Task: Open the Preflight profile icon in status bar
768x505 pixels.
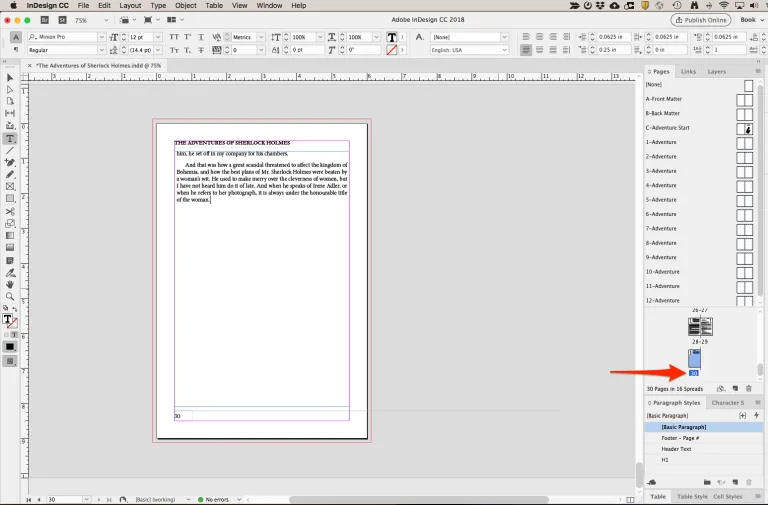Action: pyautogui.click(x=123, y=499)
